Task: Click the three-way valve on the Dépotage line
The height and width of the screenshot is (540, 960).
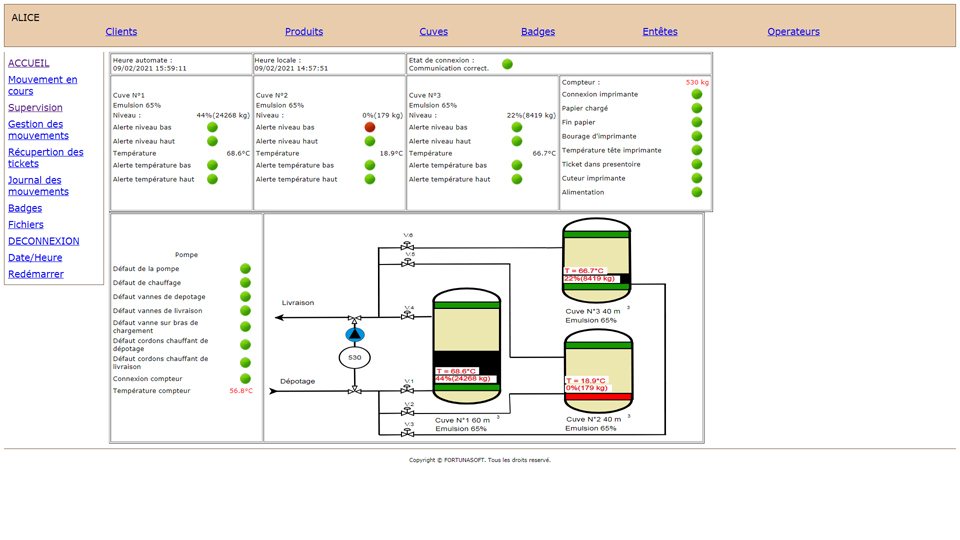Action: point(355,391)
